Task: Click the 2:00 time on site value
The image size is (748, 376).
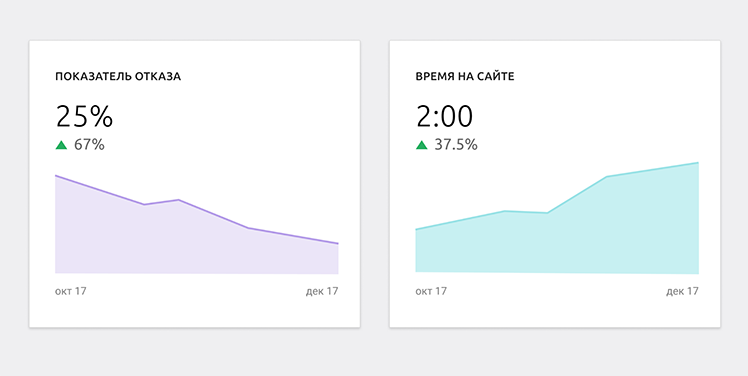Action: pos(445,116)
